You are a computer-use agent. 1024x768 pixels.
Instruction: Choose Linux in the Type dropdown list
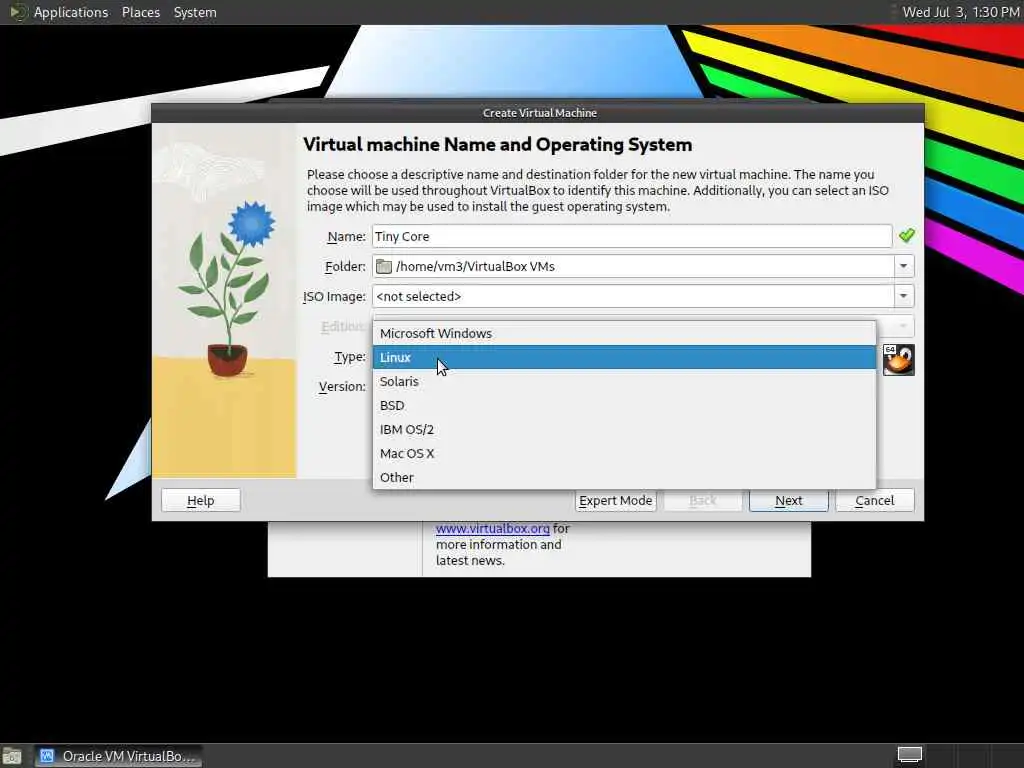click(624, 357)
